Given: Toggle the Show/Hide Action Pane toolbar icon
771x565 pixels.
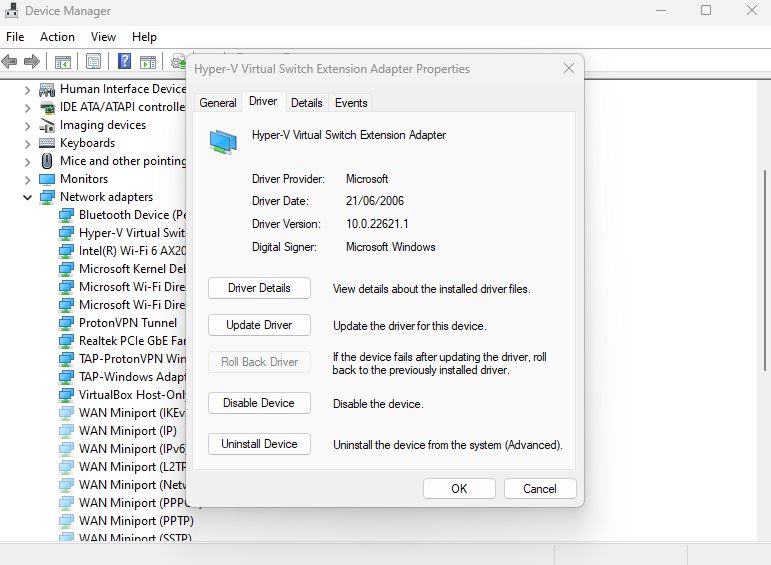Looking at the screenshot, I should (x=148, y=62).
